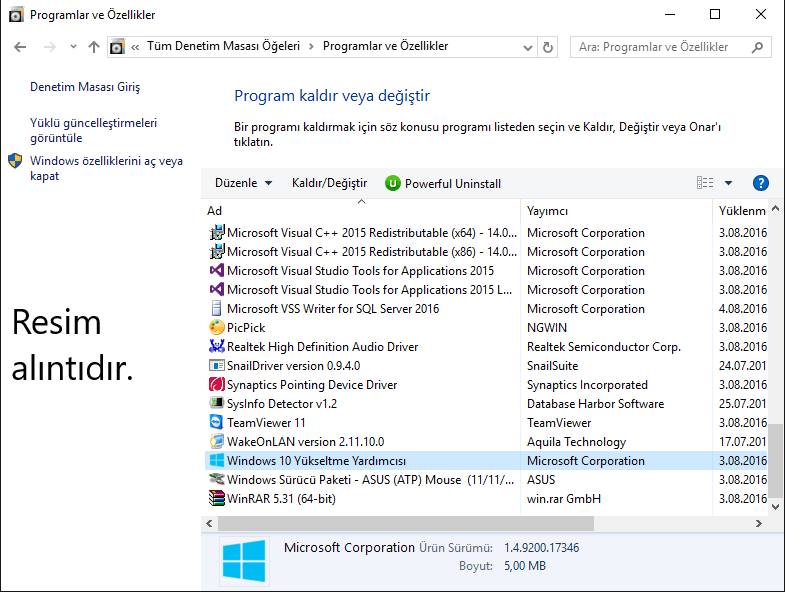Image resolution: width=785 pixels, height=592 pixels.
Task: Click the vertical scrollbar thumb
Action: click(x=775, y=460)
